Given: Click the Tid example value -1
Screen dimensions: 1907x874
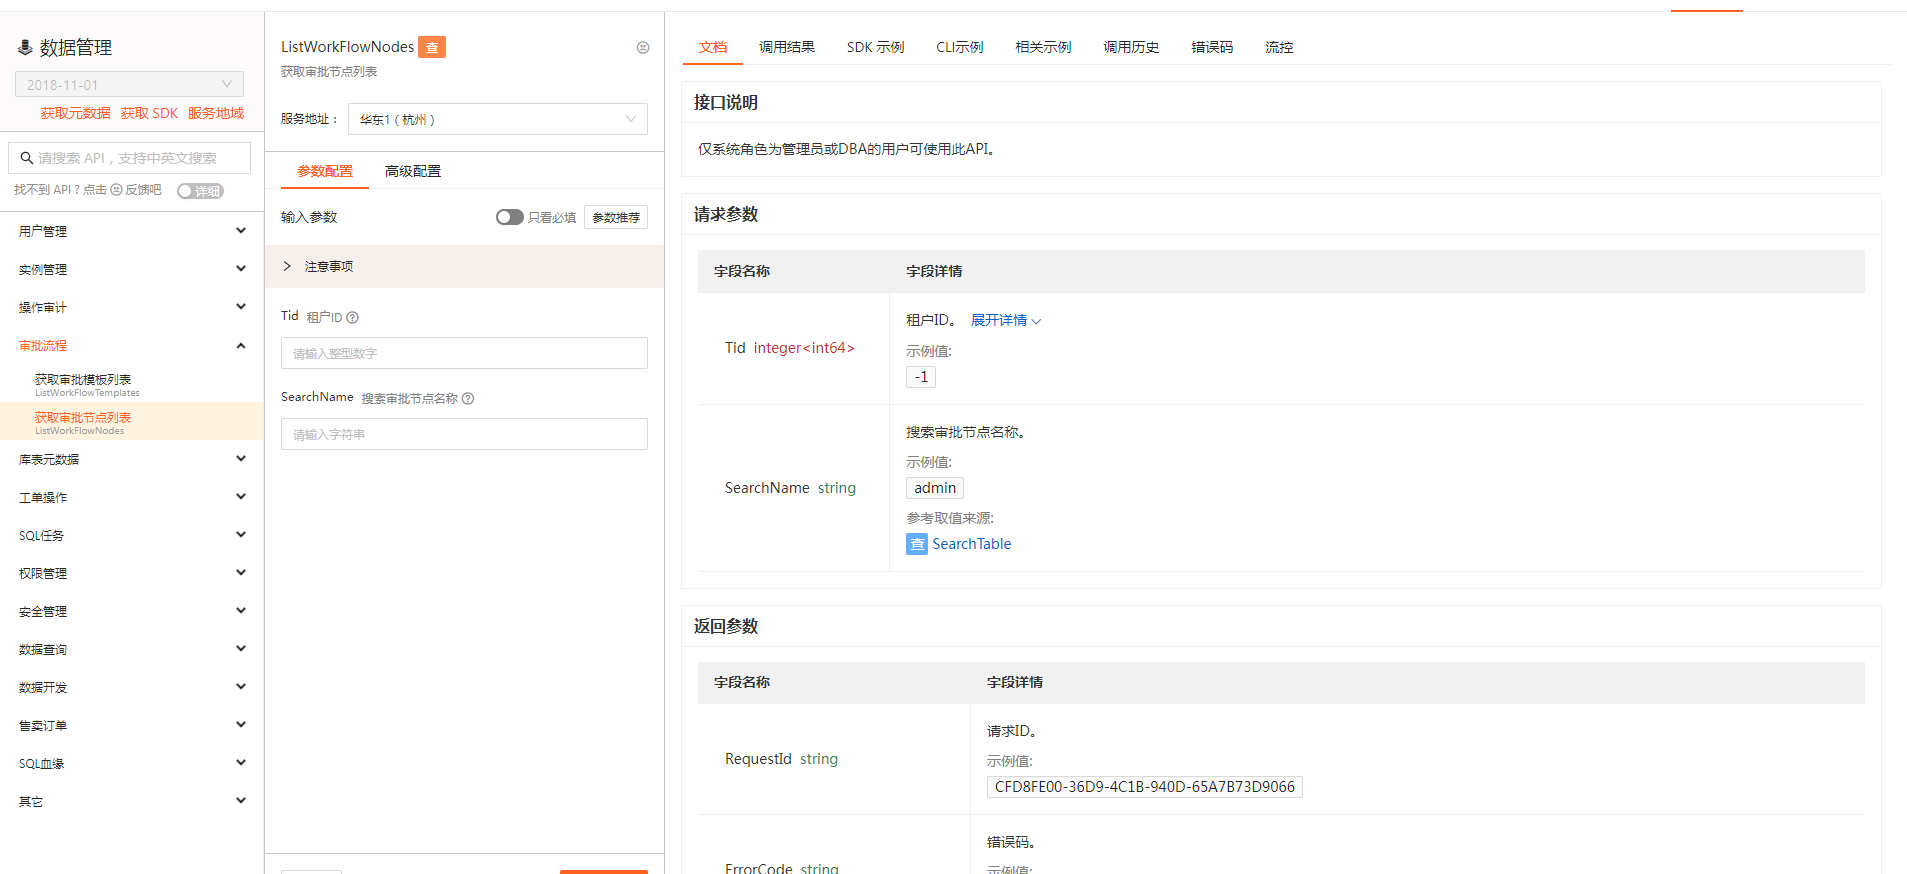Looking at the screenshot, I should click(x=921, y=377).
